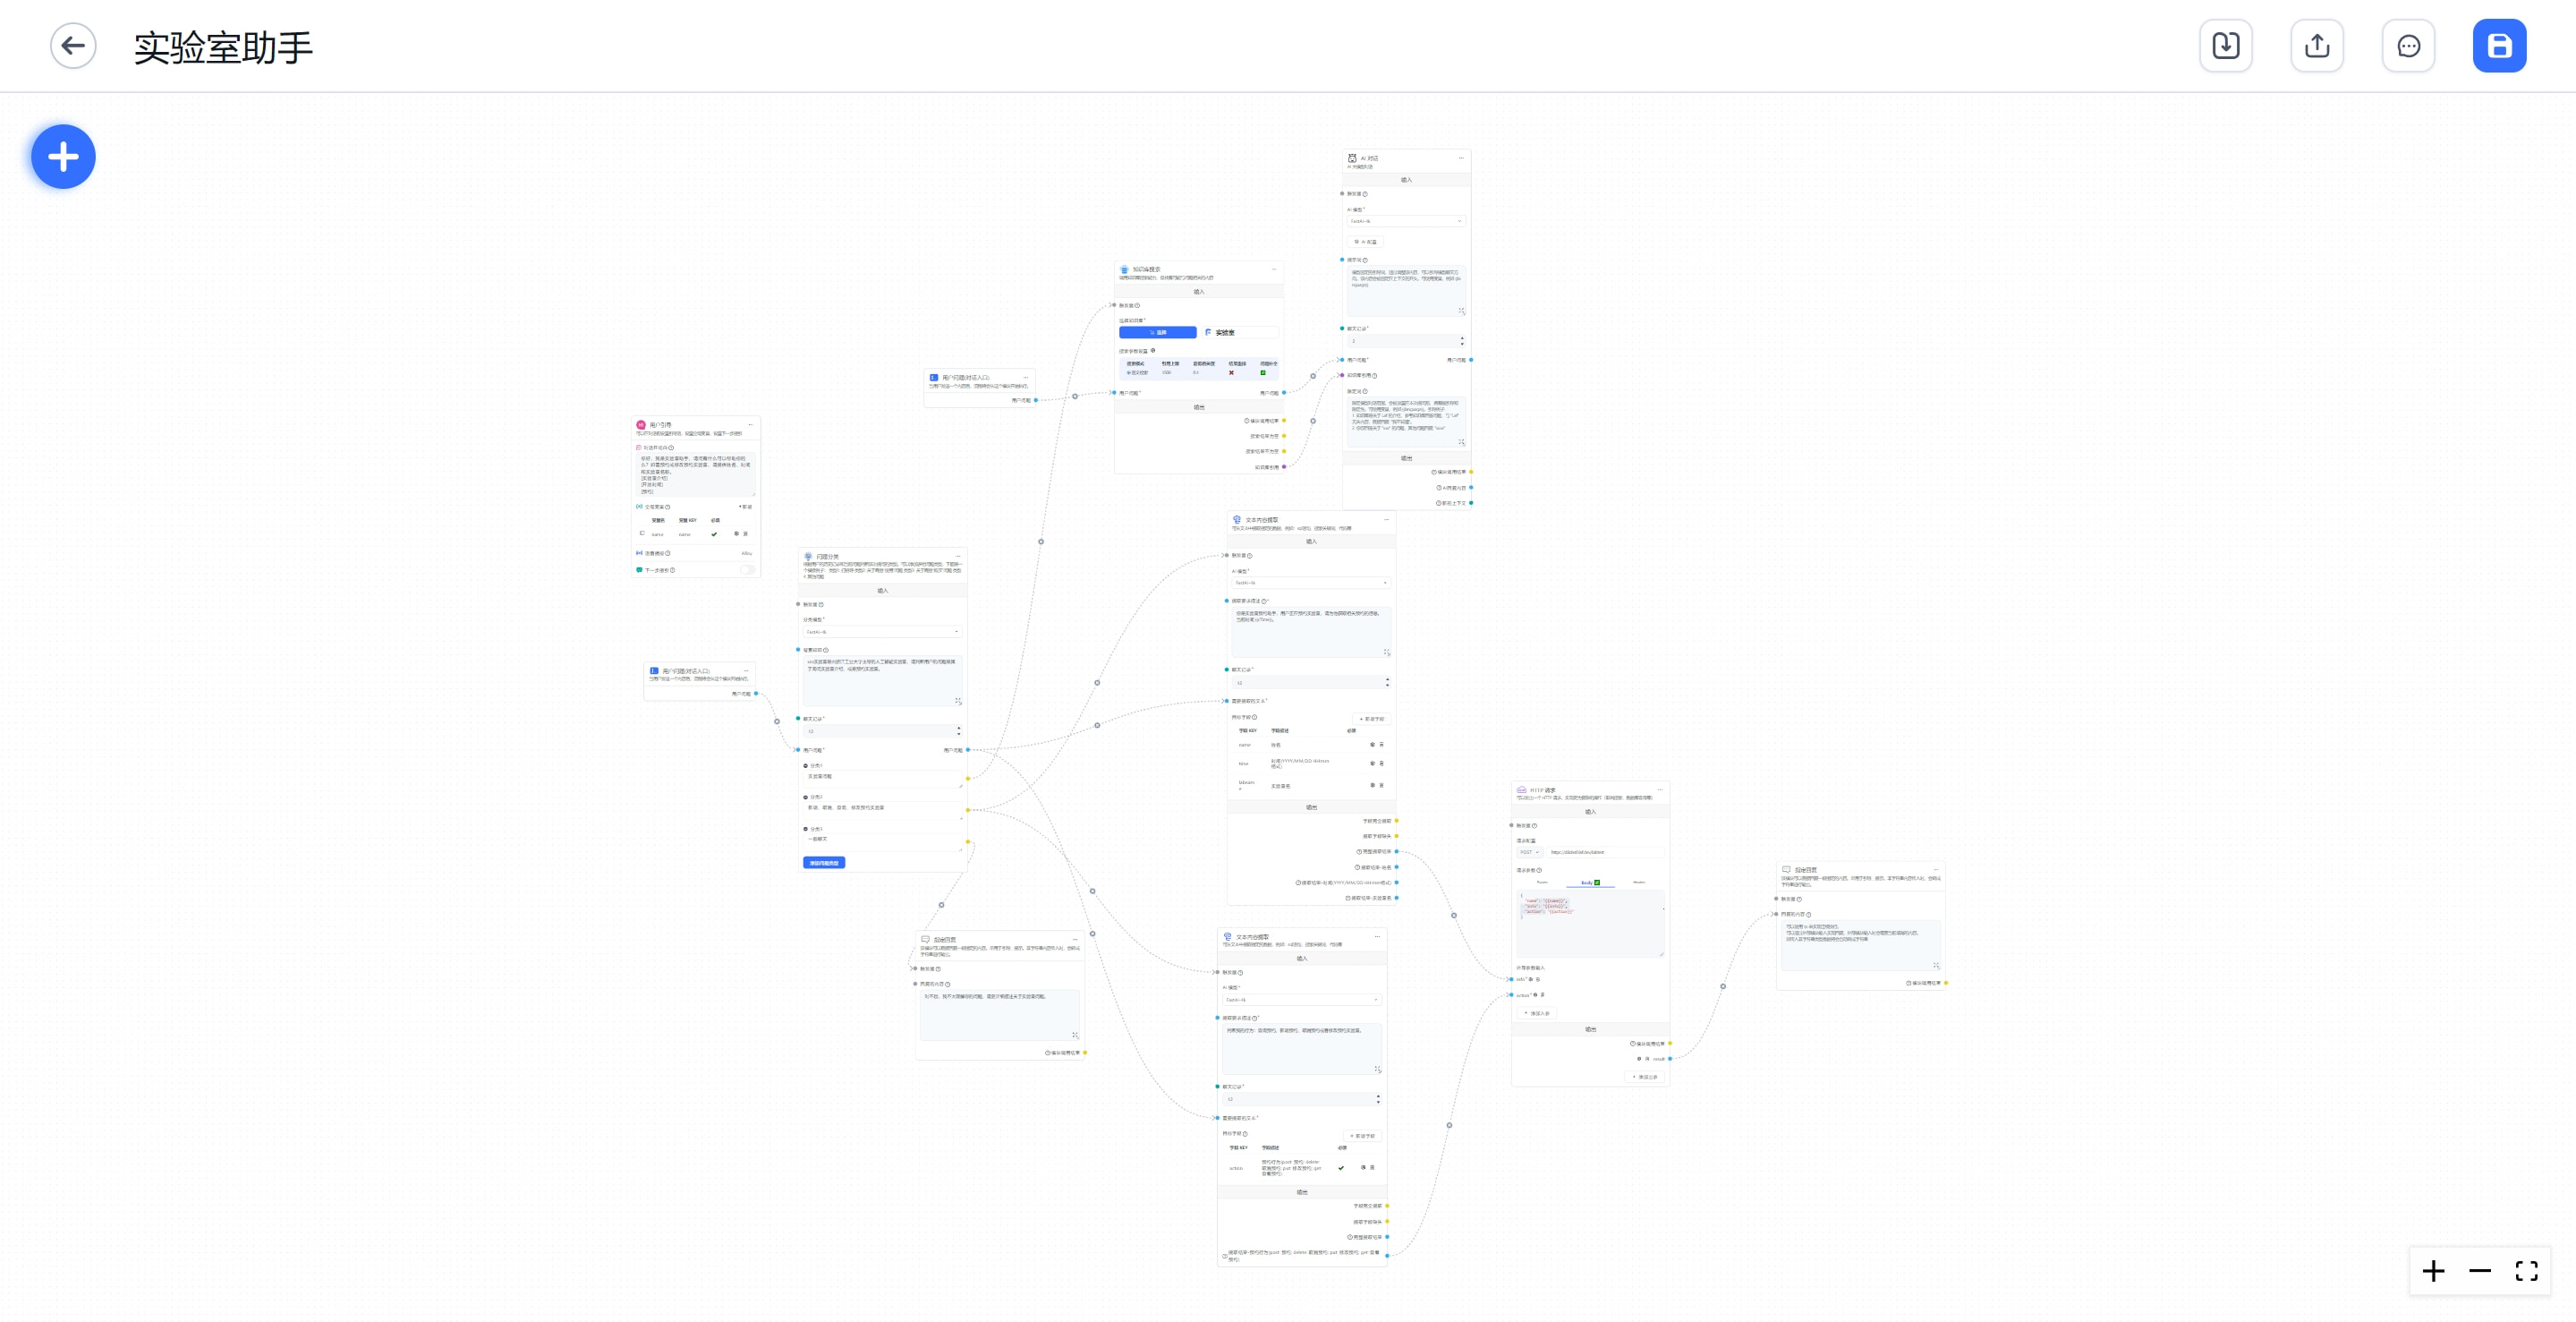
Task: Click the blue add-node plus button
Action: coord(63,157)
